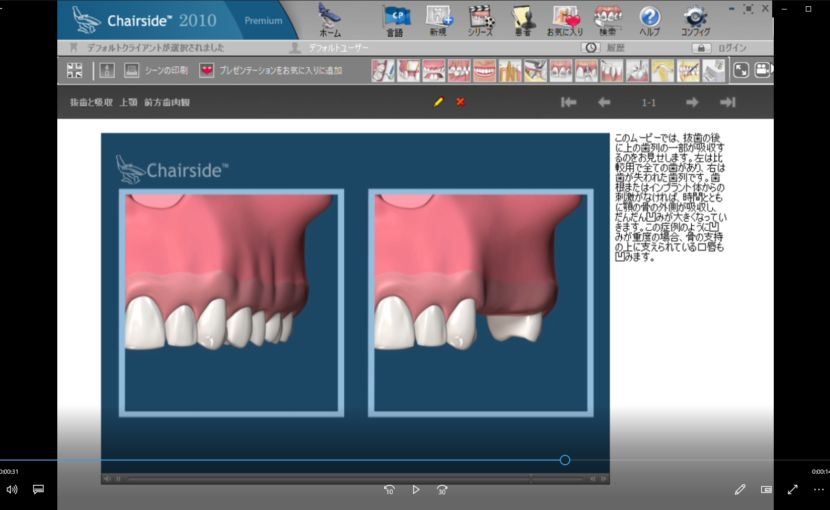Image resolution: width=830 pixels, height=510 pixels.
Task: Toggle the captions/subtitles icon
Action: tap(38, 490)
